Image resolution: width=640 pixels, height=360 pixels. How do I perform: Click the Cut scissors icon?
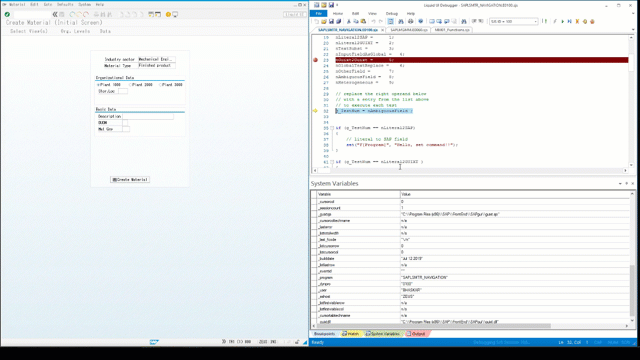pyautogui.click(x=348, y=22)
